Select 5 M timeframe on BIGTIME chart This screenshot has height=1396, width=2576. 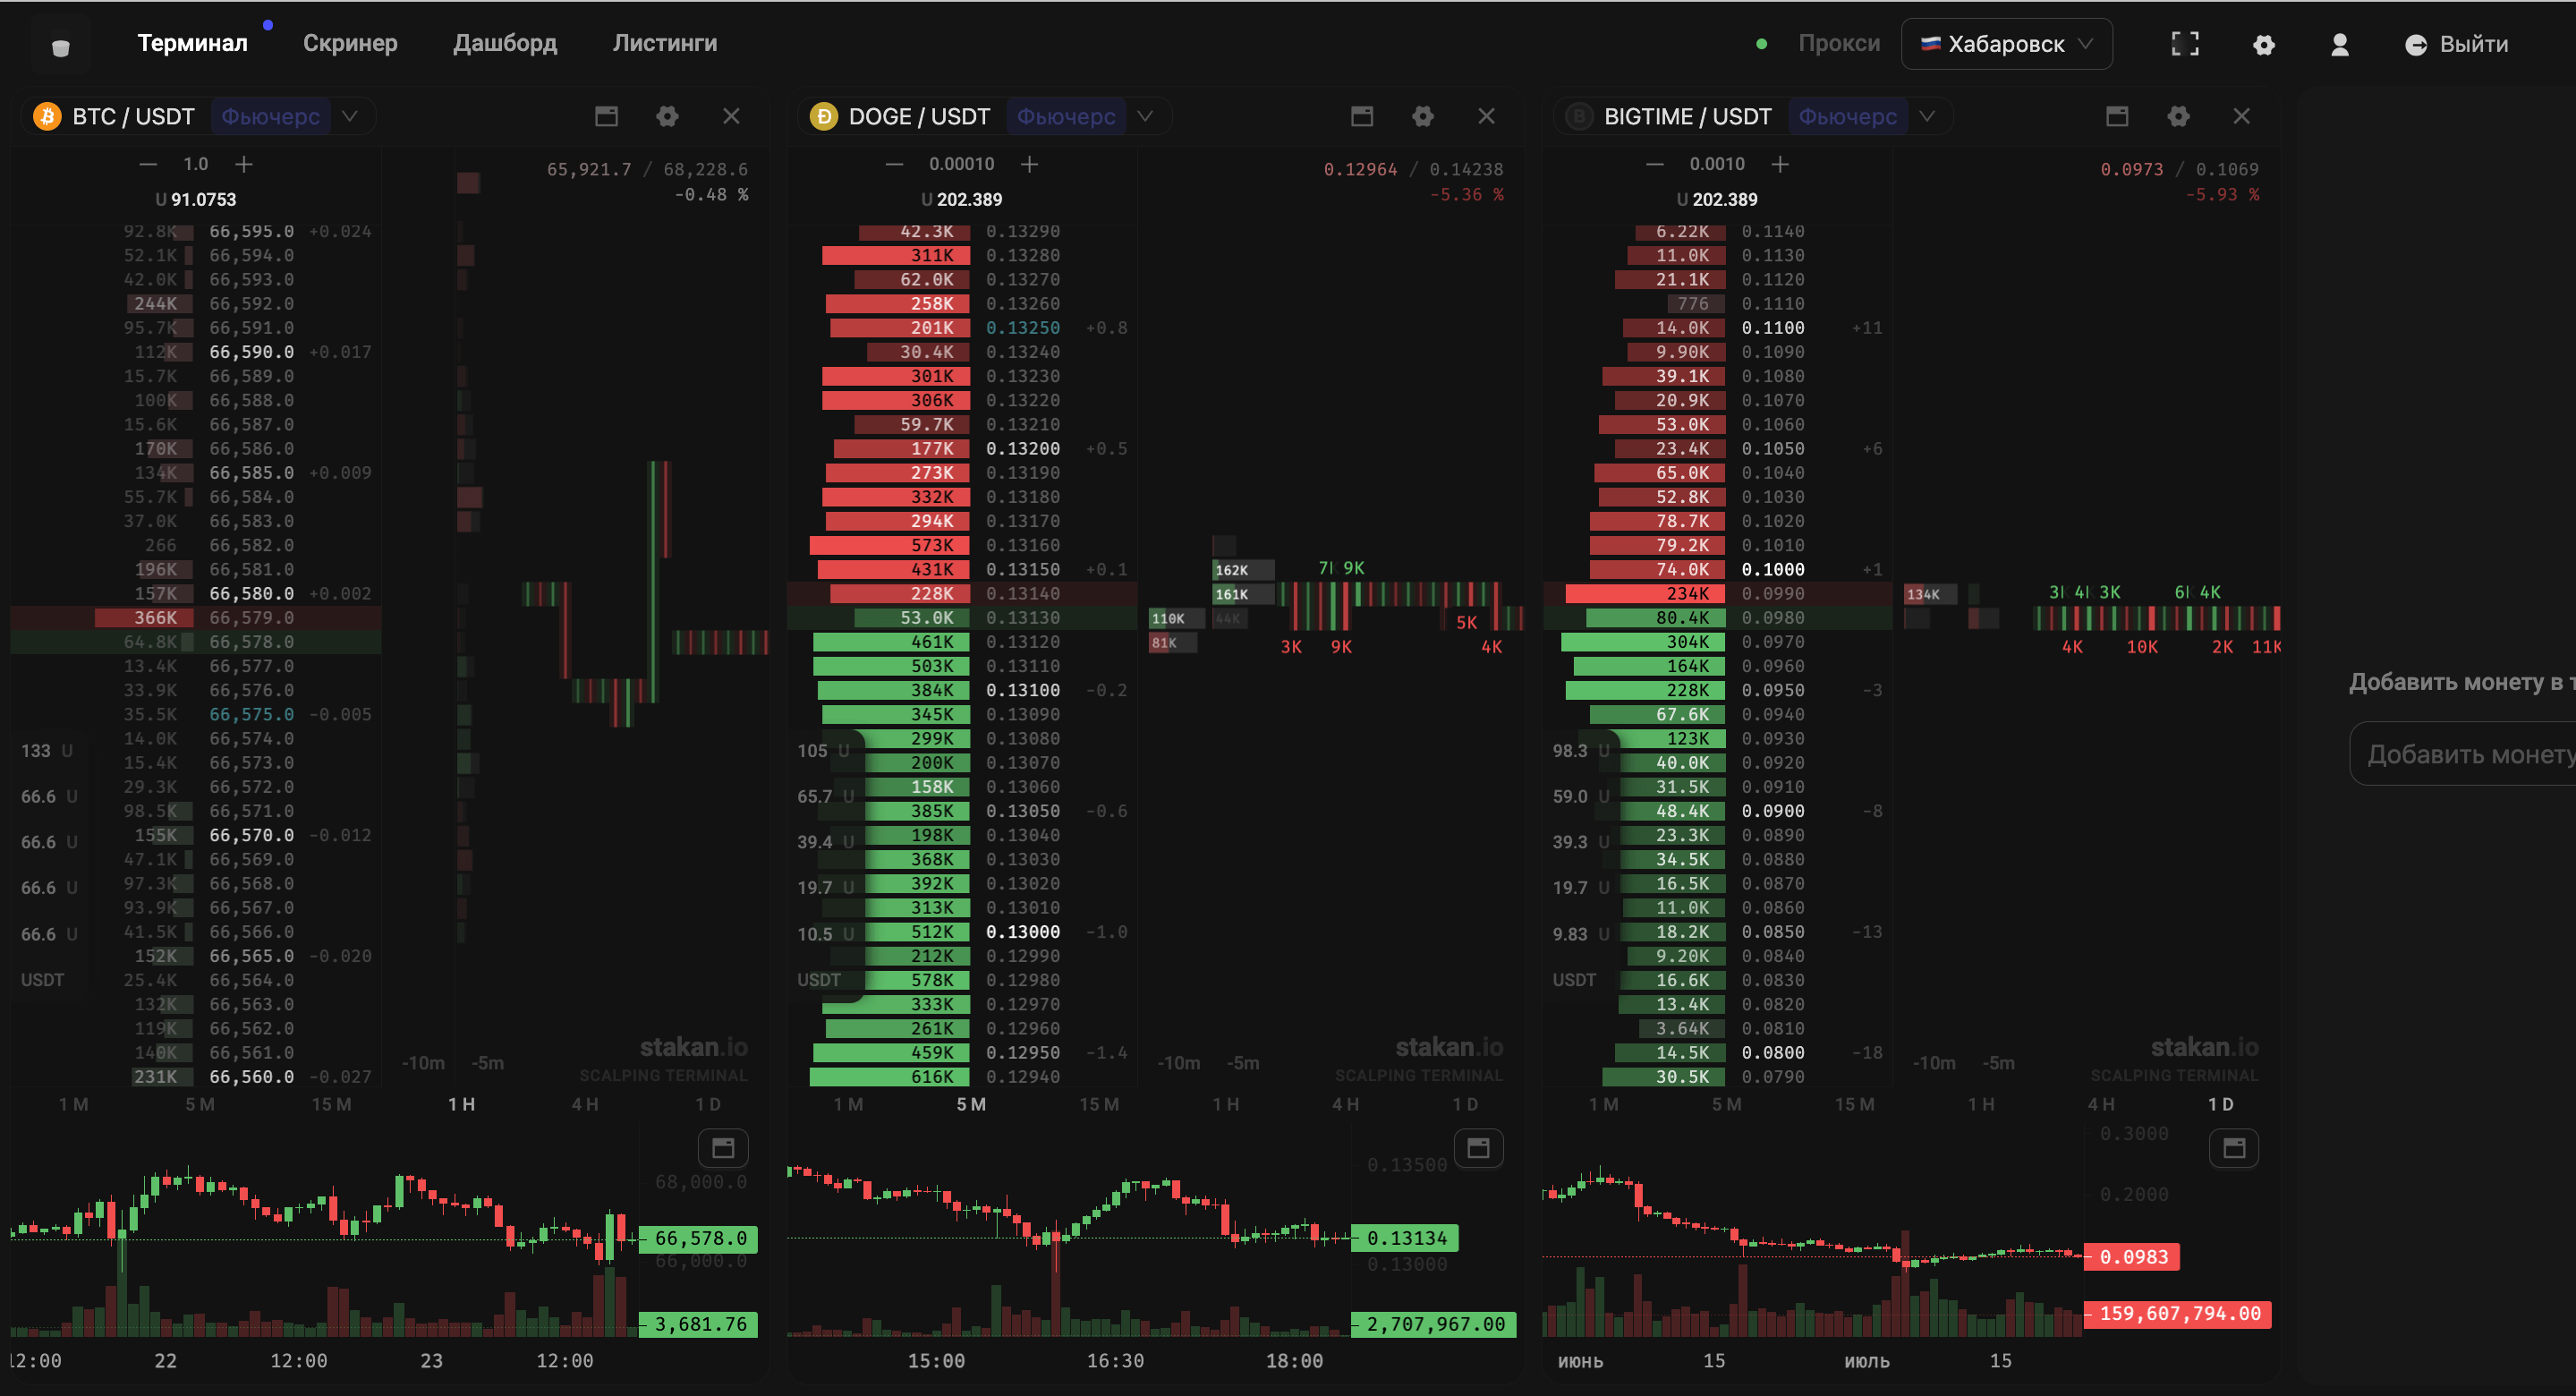coord(1727,1104)
